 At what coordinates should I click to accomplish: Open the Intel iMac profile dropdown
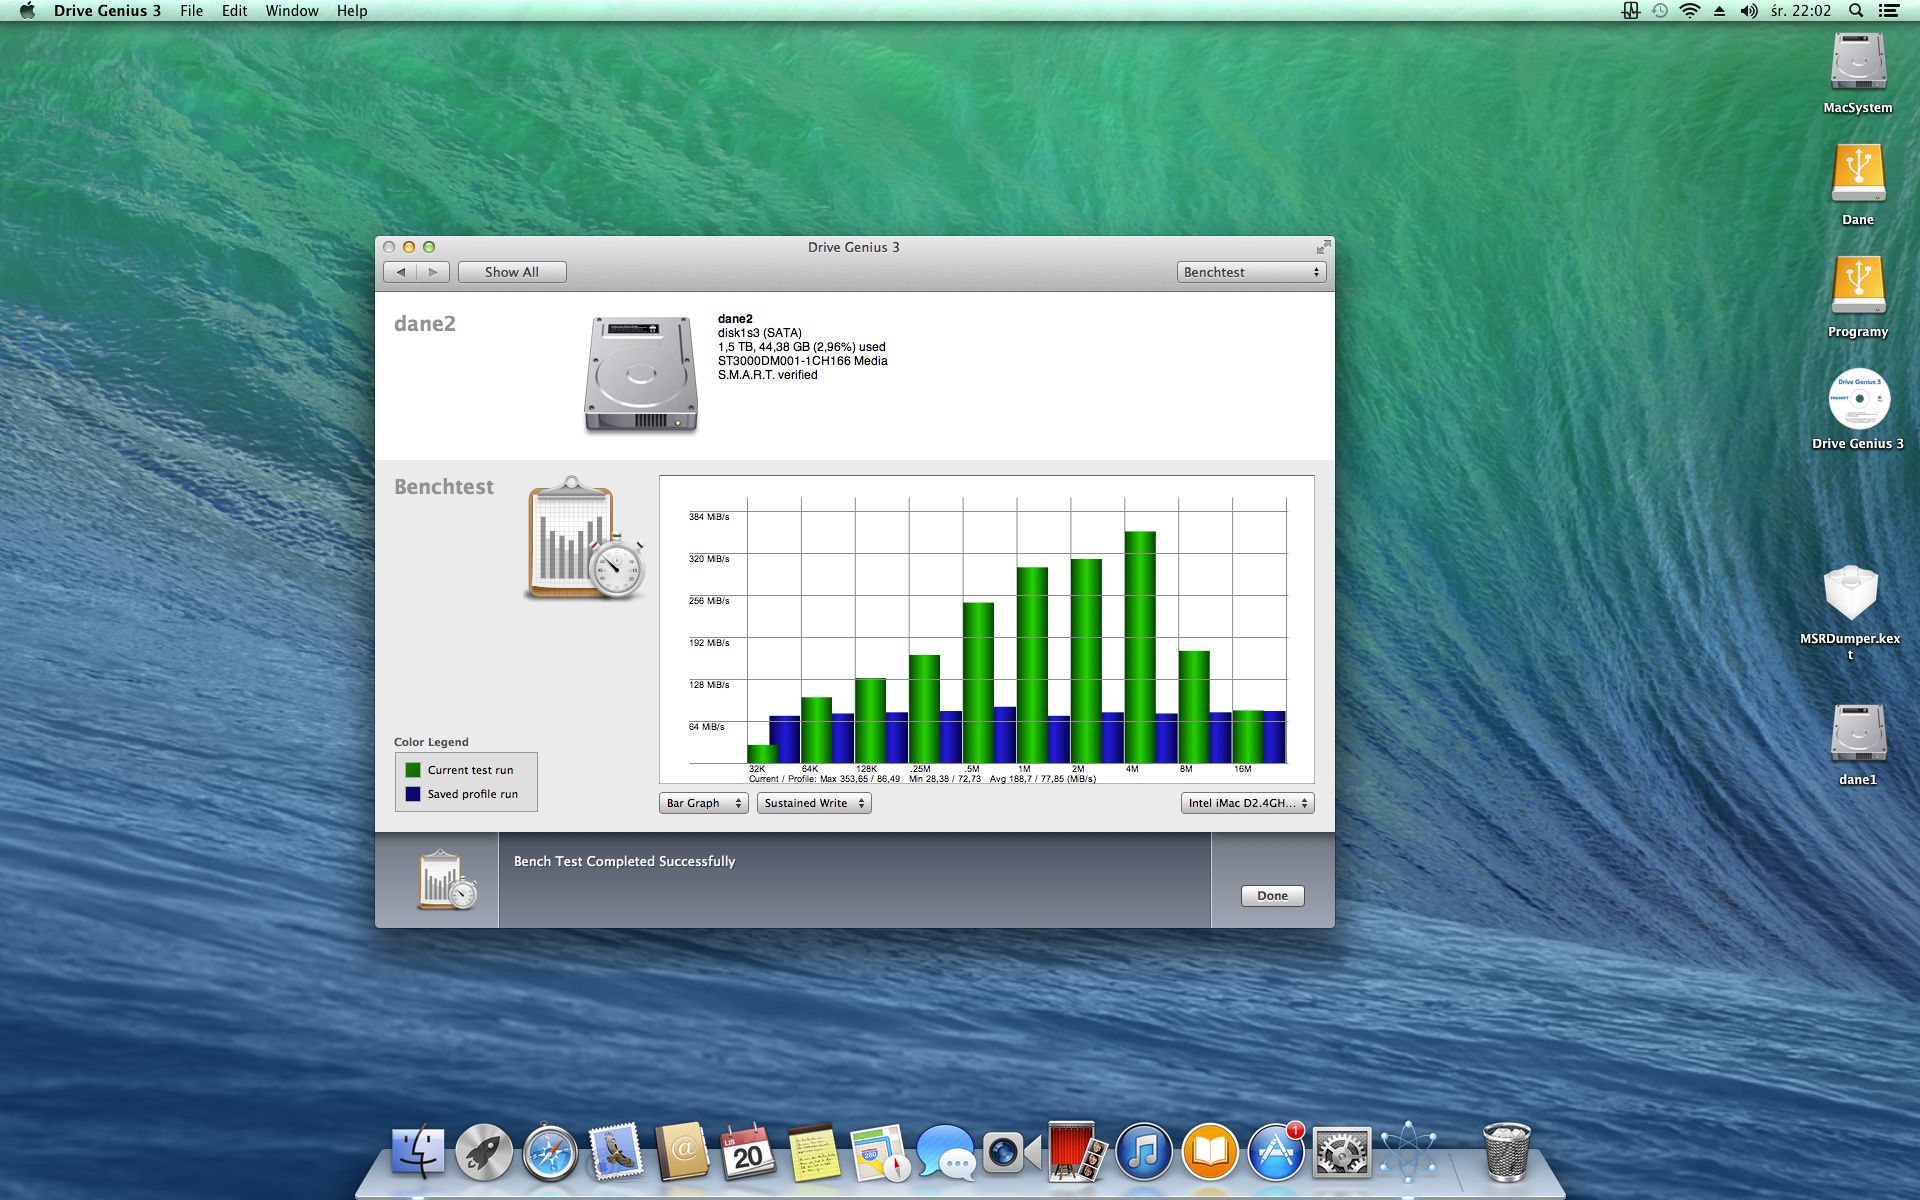[1247, 803]
